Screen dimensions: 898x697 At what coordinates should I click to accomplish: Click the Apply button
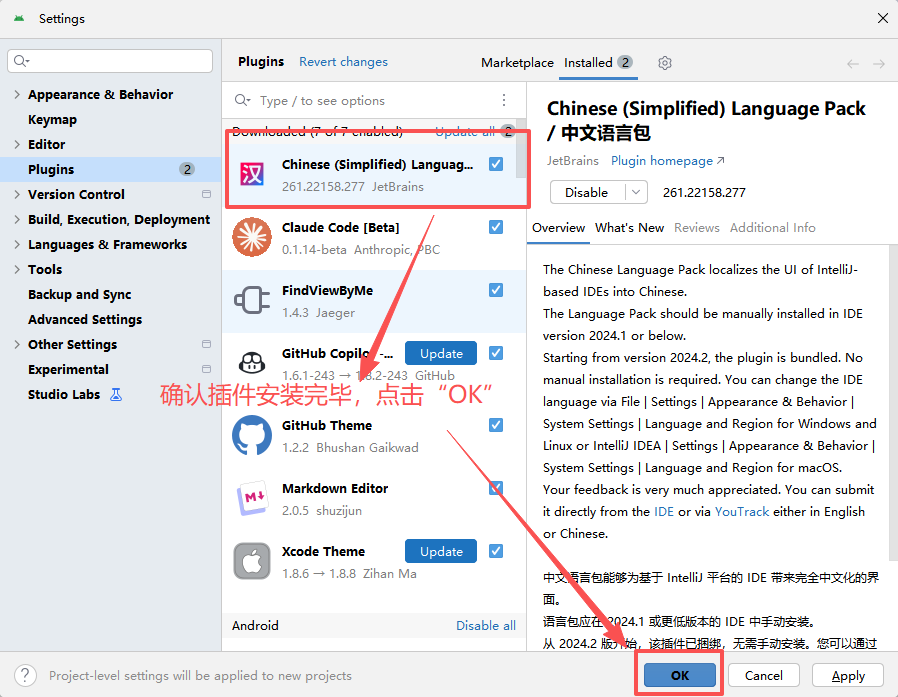tap(848, 675)
